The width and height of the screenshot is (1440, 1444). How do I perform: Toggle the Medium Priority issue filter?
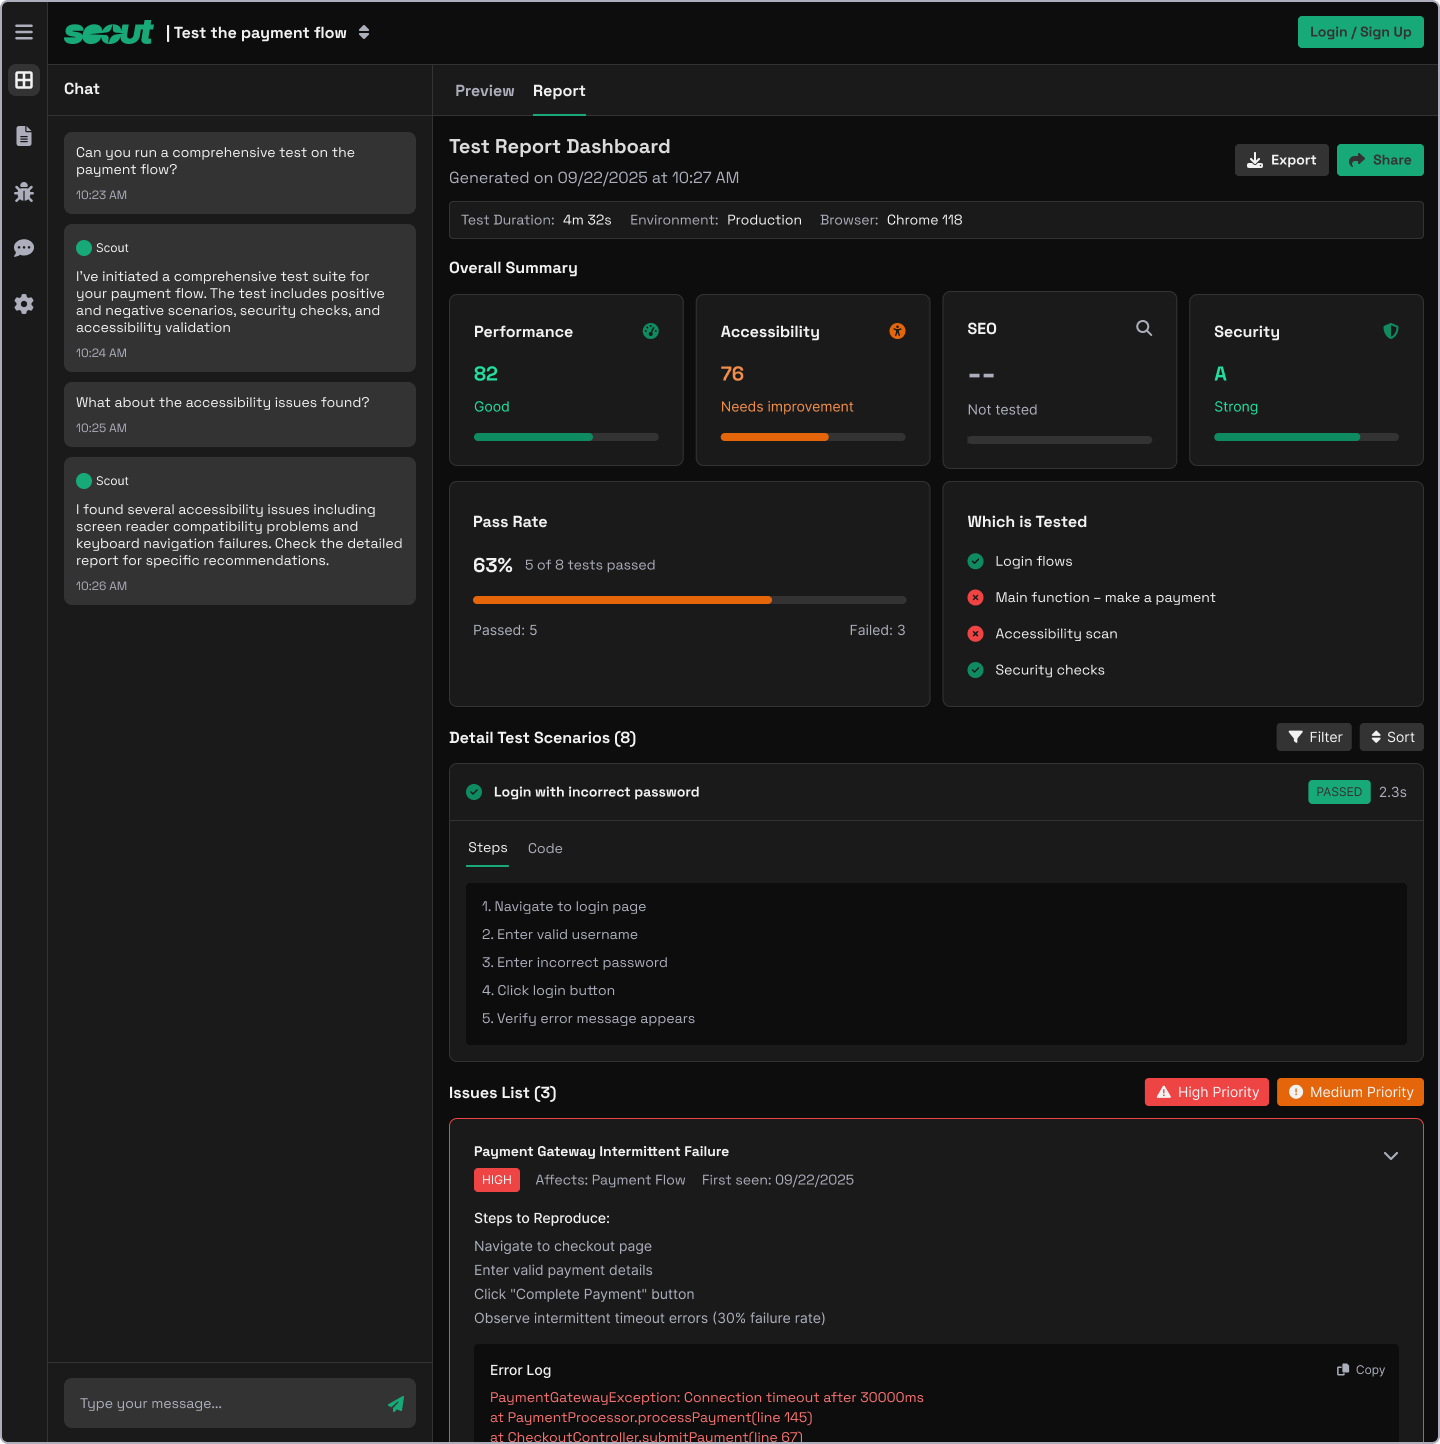click(1350, 1092)
